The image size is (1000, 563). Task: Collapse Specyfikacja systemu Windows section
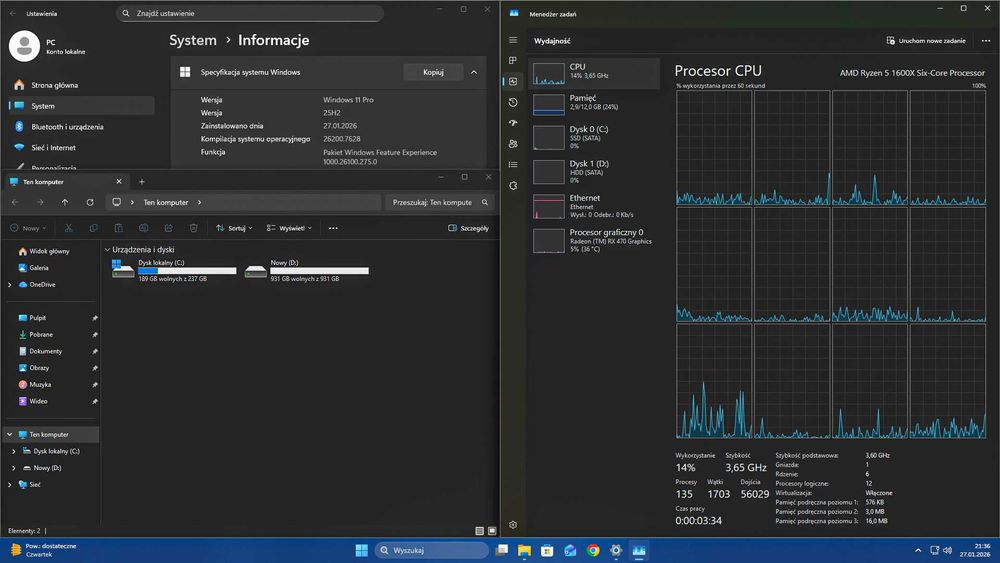[474, 72]
